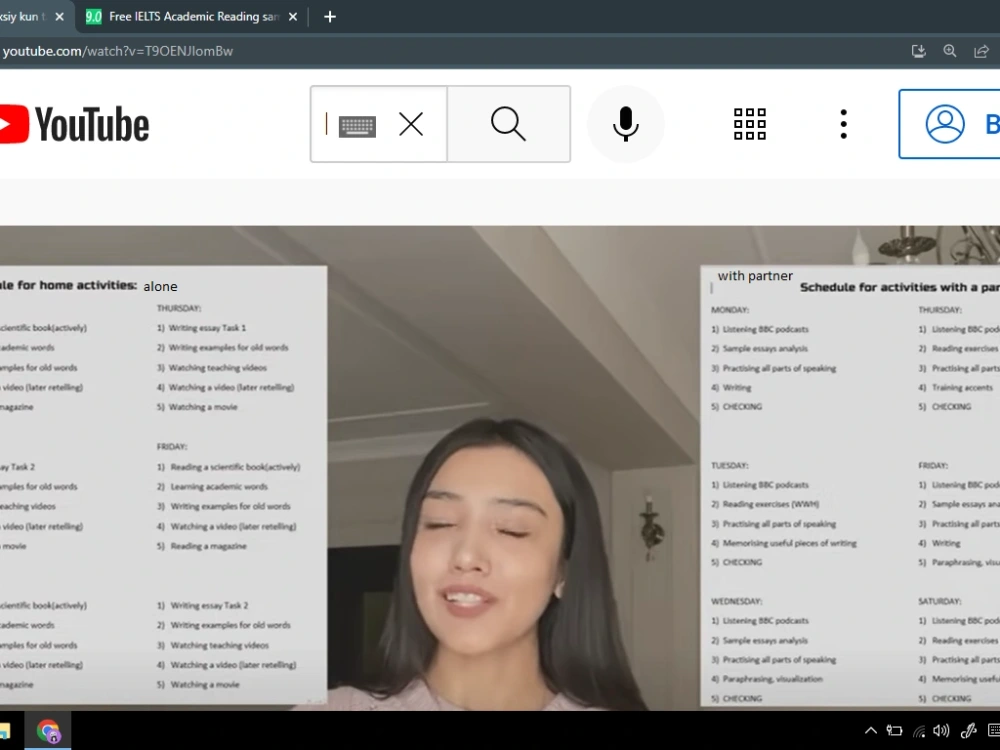
Task: Open a new browser tab
Action: coord(330,17)
